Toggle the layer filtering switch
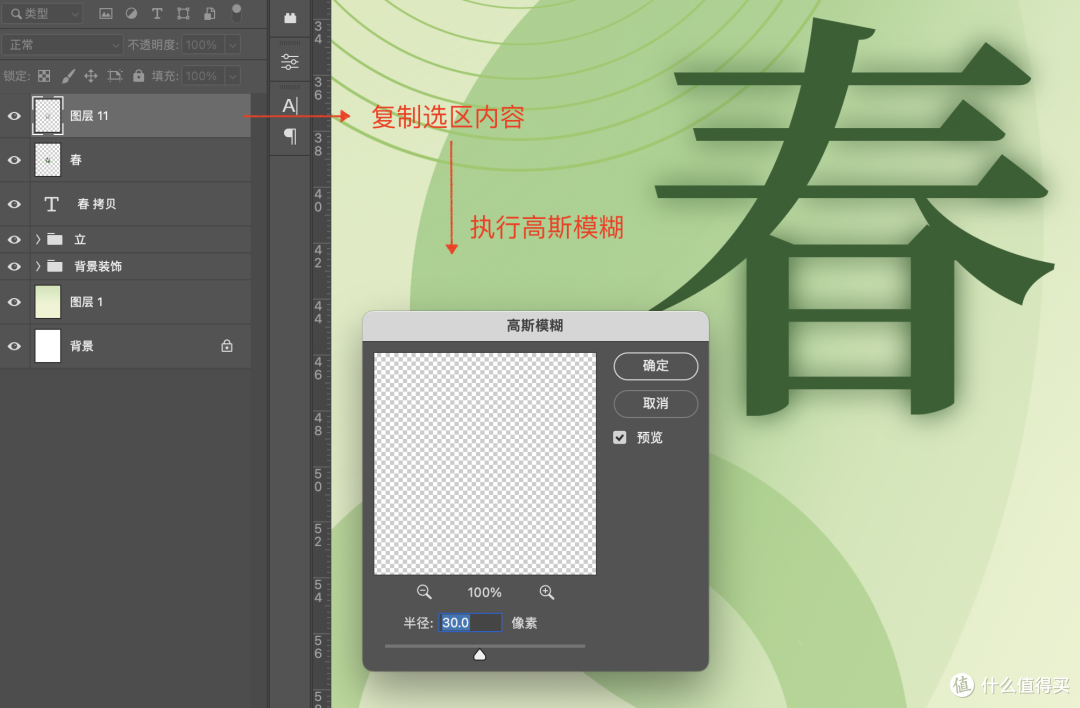Viewport: 1080px width, 708px height. [236, 12]
